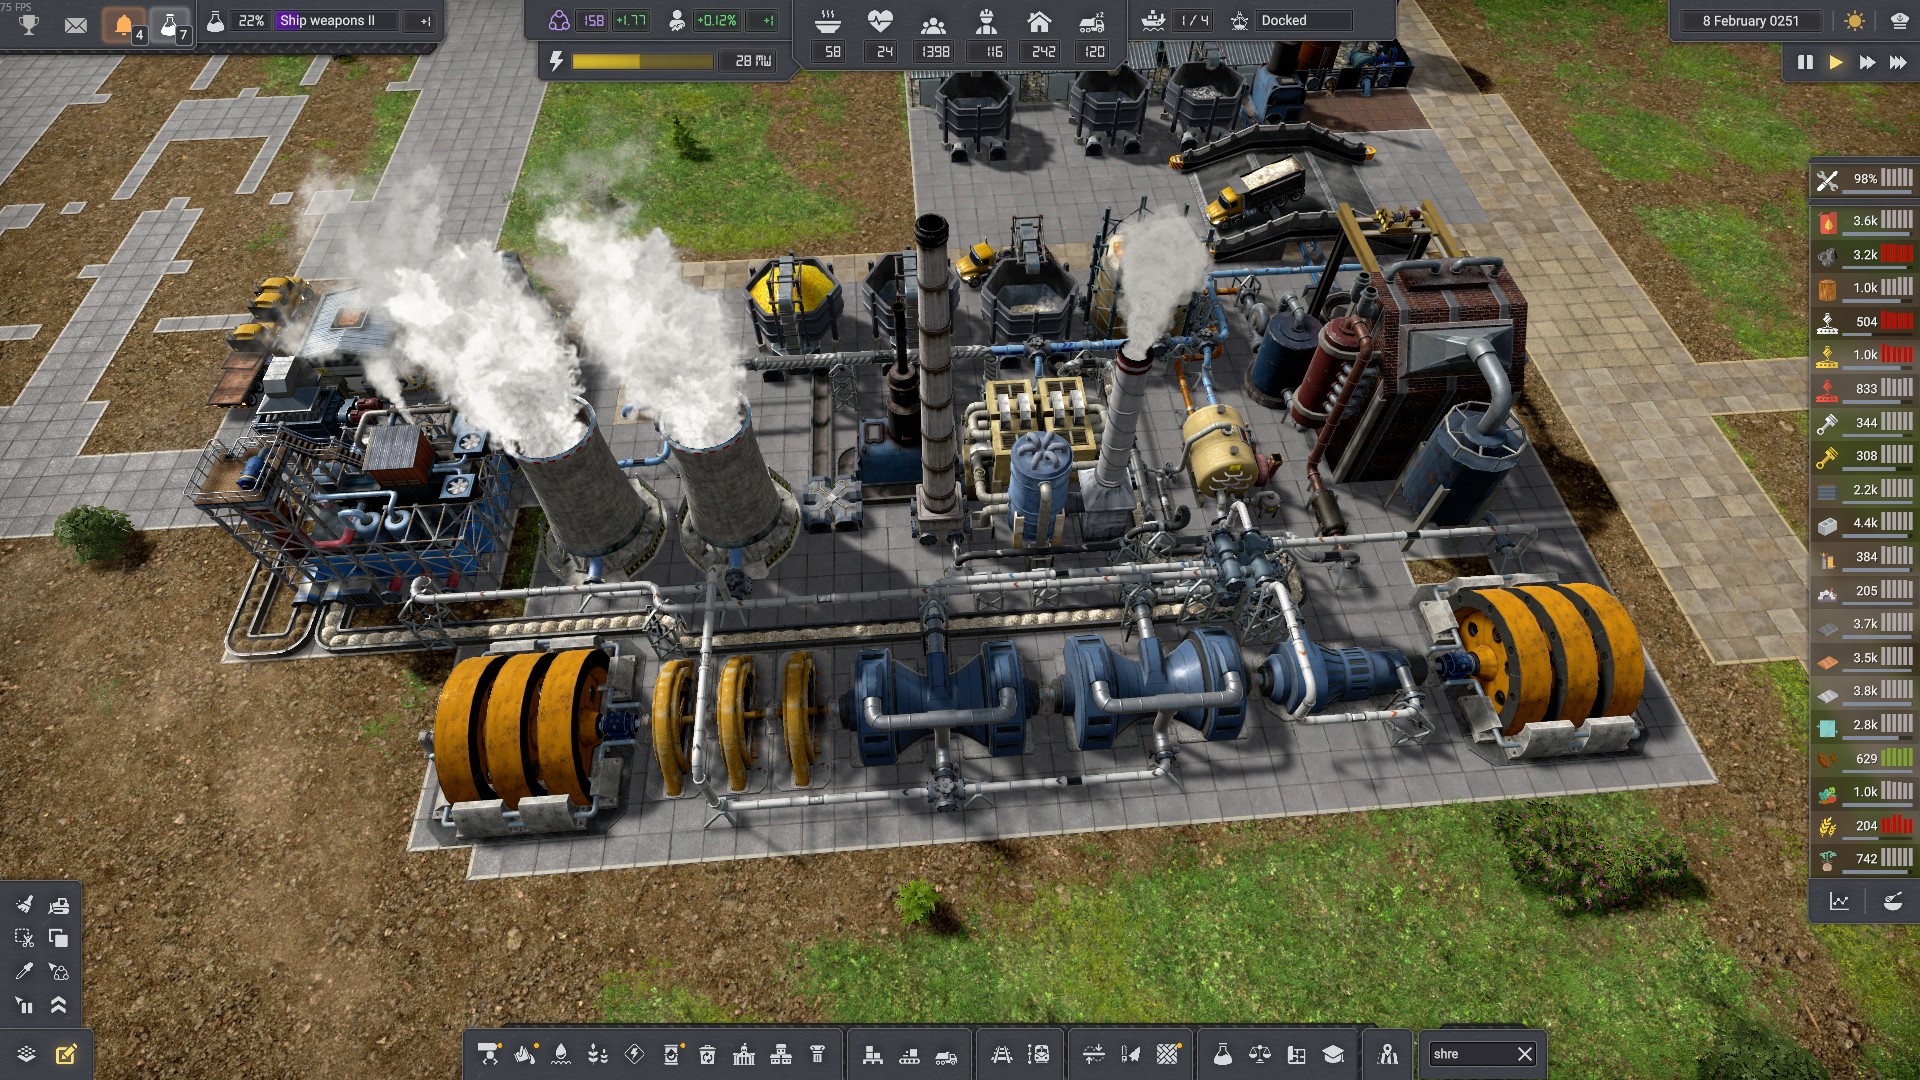
Task: Open the research flask menu
Action: tap(1222, 1054)
